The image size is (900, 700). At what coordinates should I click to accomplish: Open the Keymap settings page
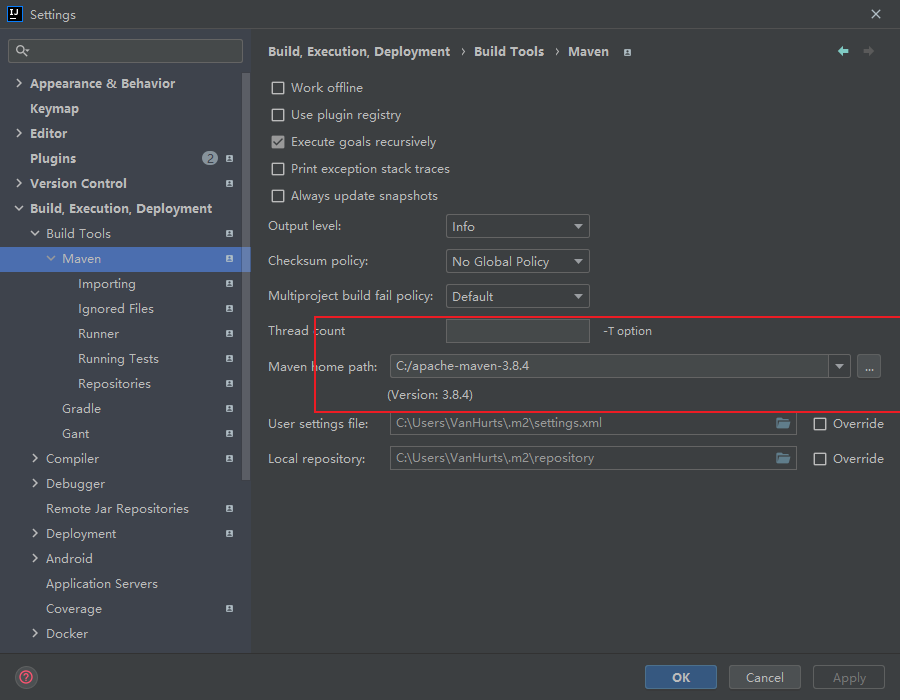click(x=54, y=108)
